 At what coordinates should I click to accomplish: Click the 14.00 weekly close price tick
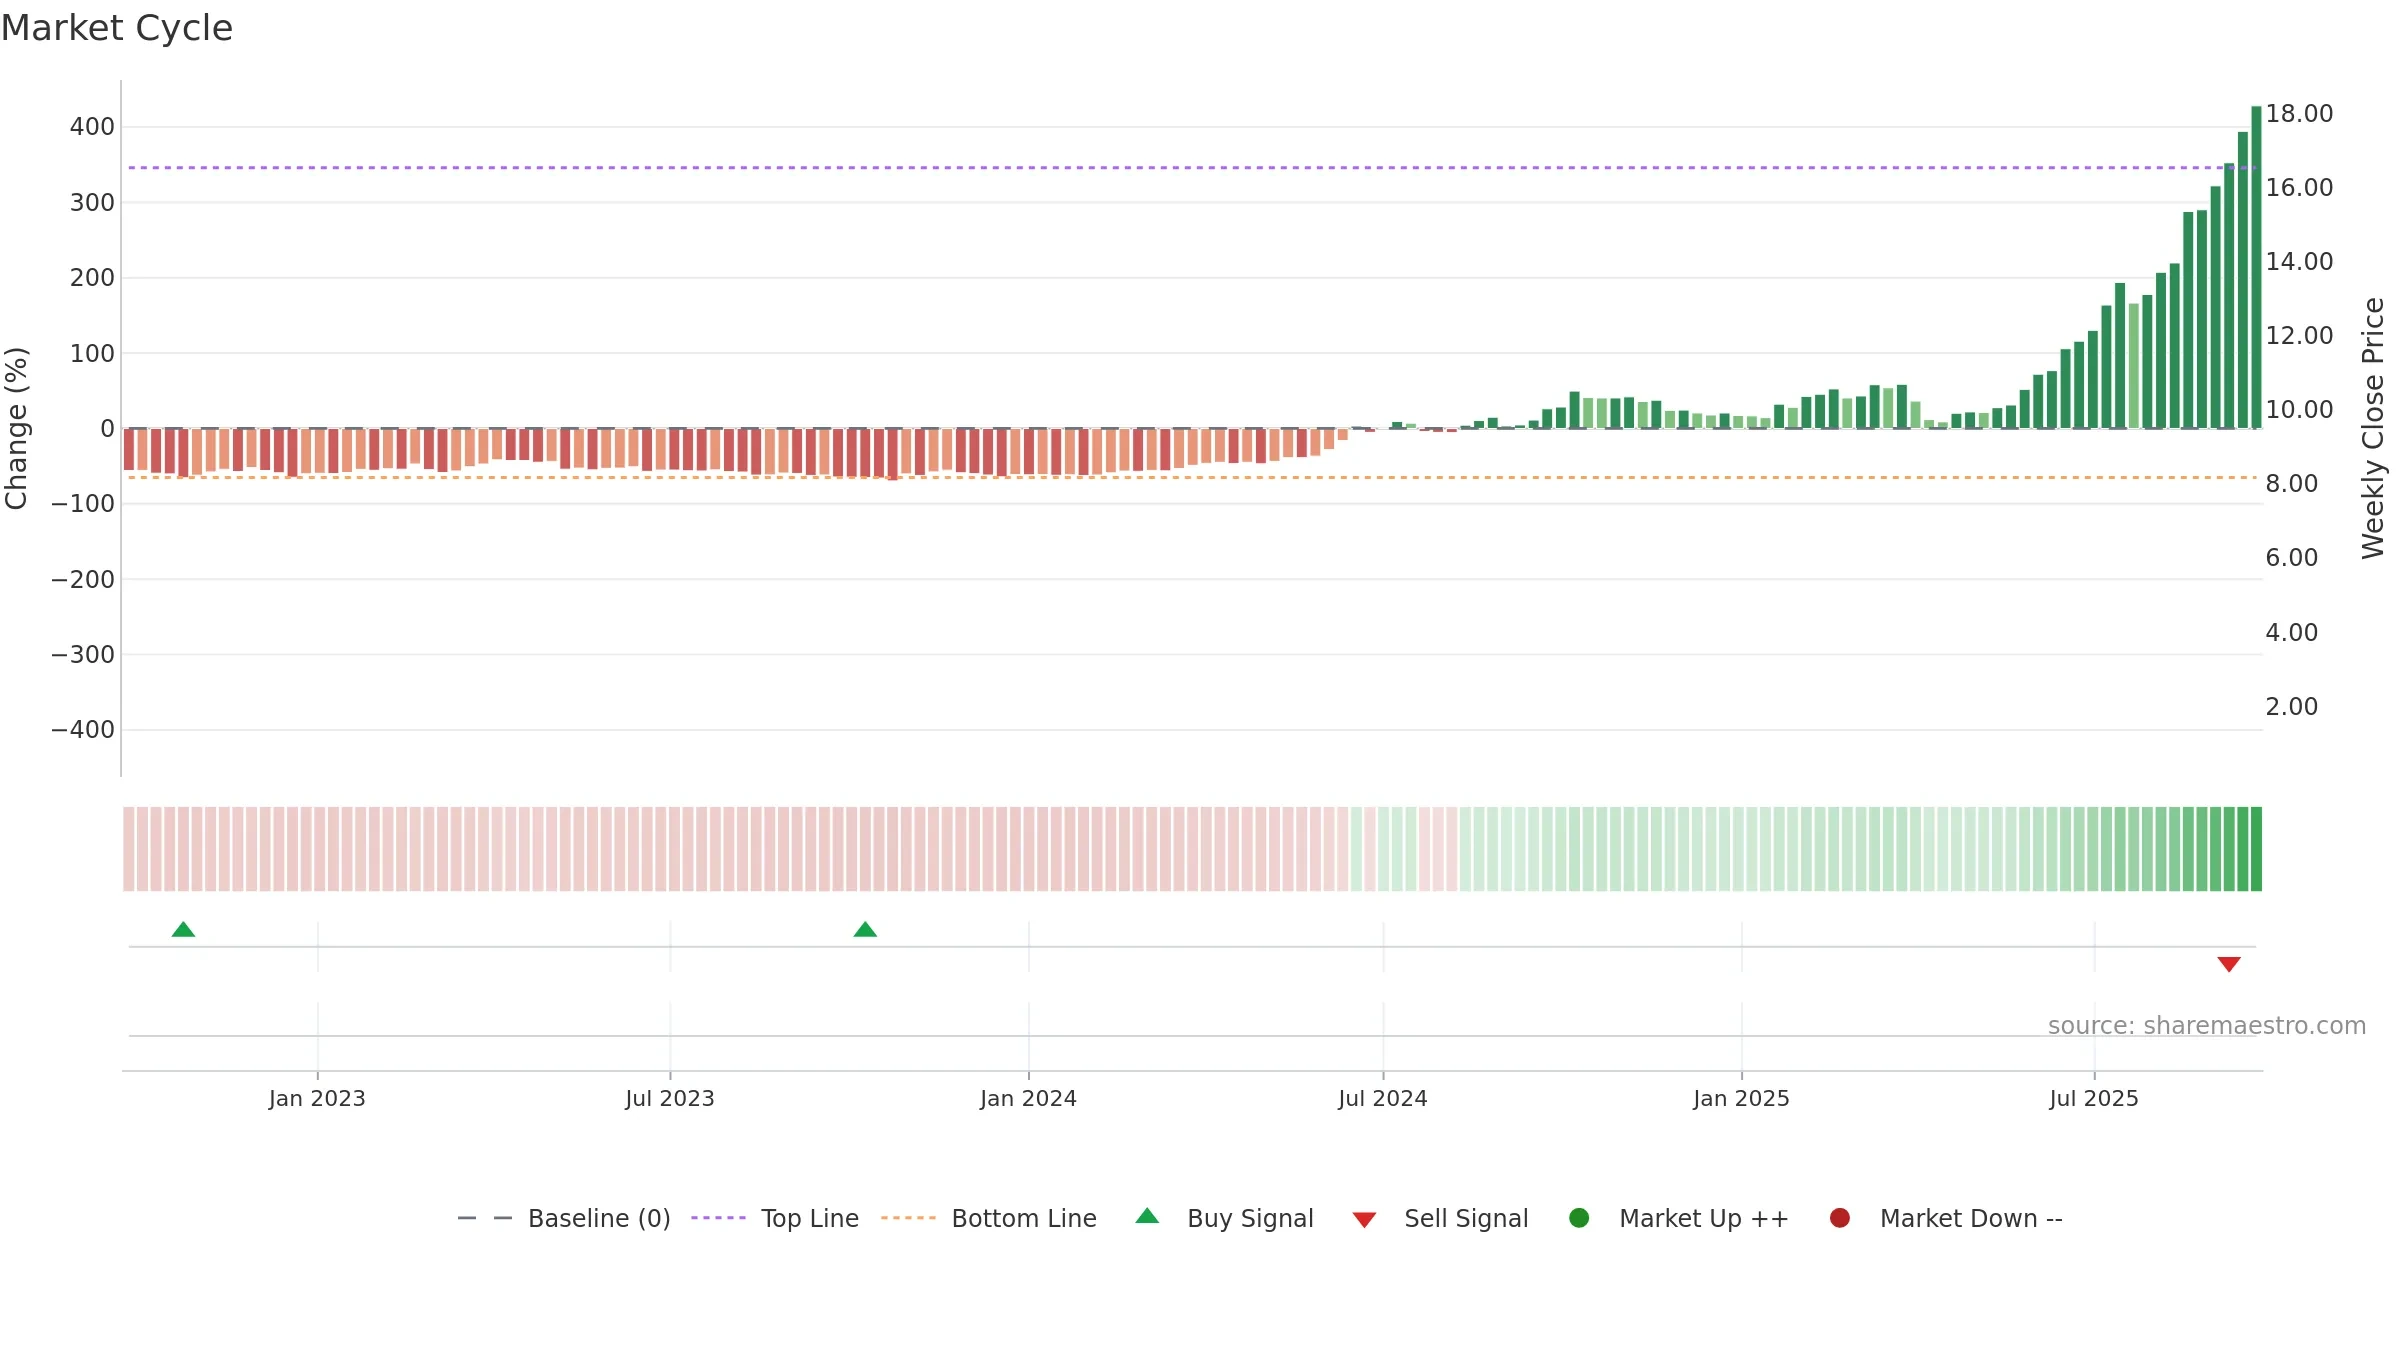2299,262
